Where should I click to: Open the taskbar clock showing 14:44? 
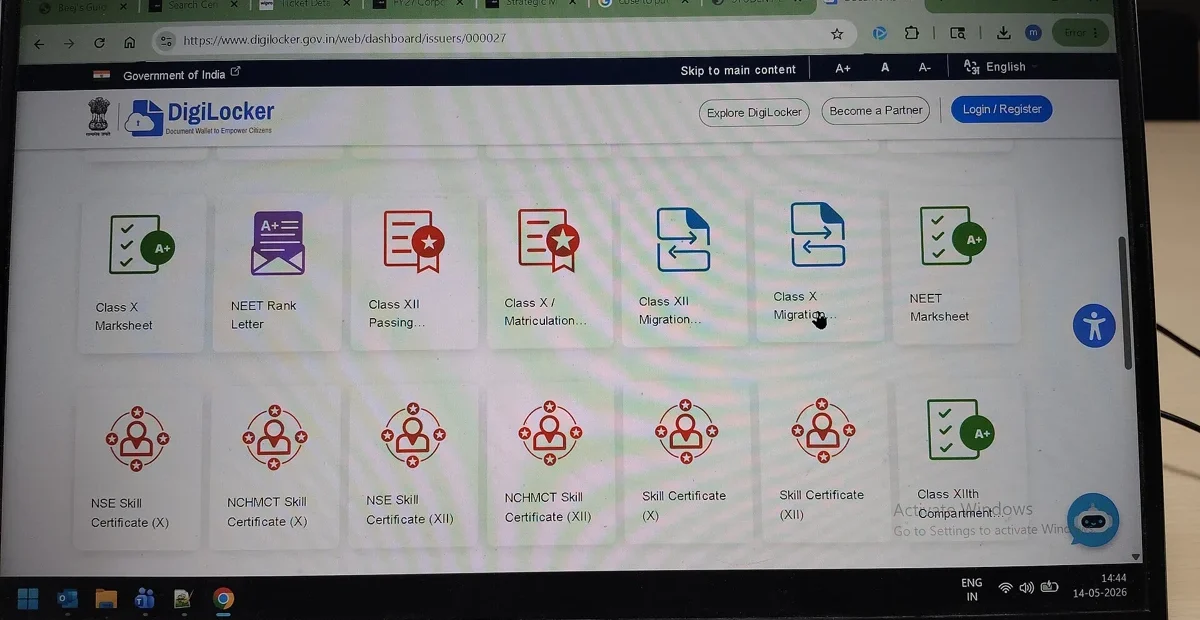coord(1099,585)
